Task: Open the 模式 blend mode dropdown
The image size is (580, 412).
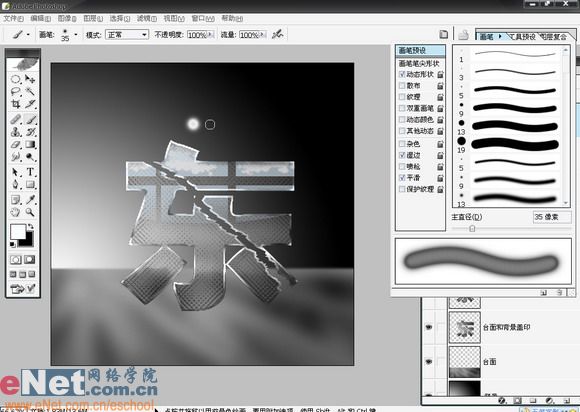Action: pos(127,35)
